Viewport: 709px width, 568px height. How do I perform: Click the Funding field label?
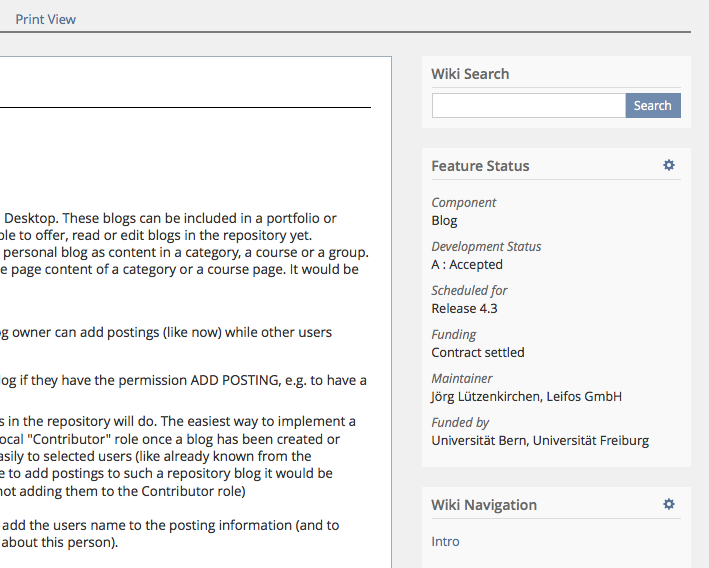453,334
